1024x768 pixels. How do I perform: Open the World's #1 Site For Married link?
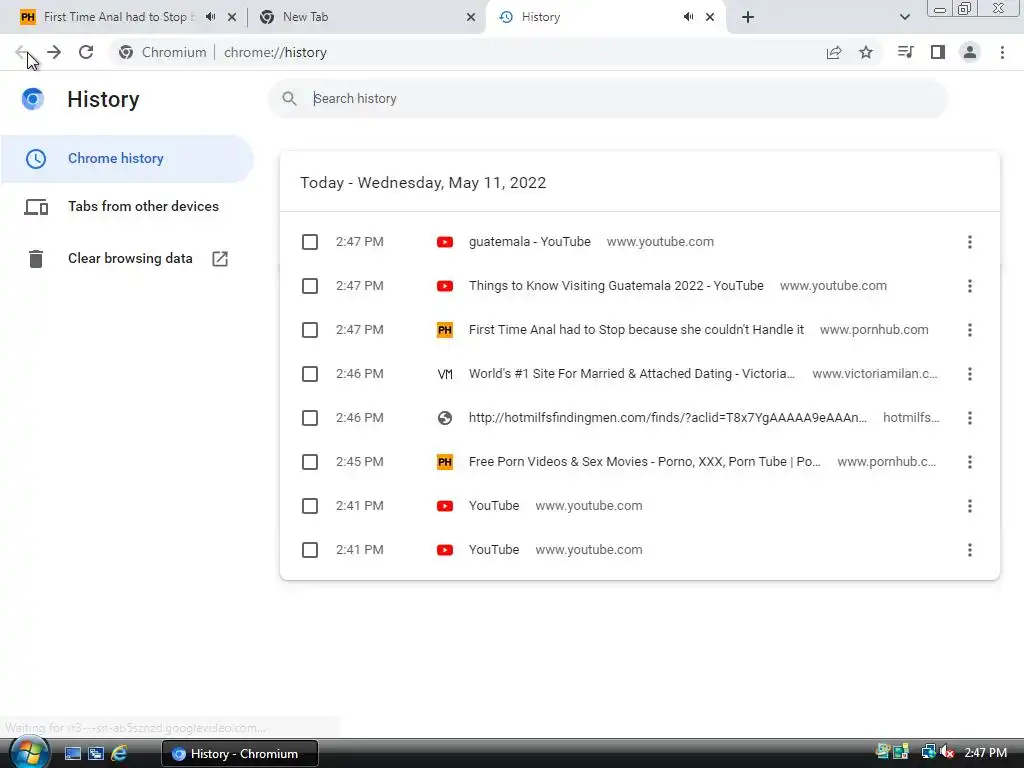(632, 374)
